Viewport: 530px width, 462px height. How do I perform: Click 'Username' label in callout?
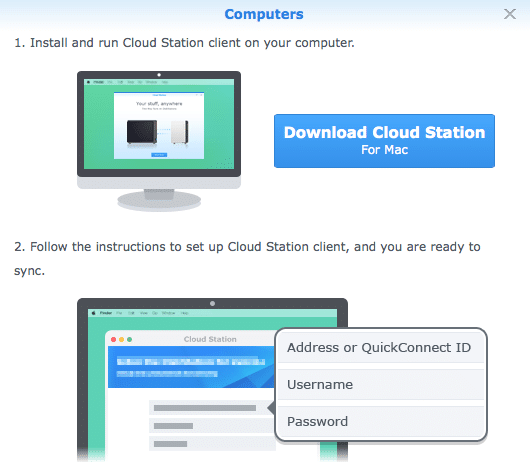coord(320,385)
